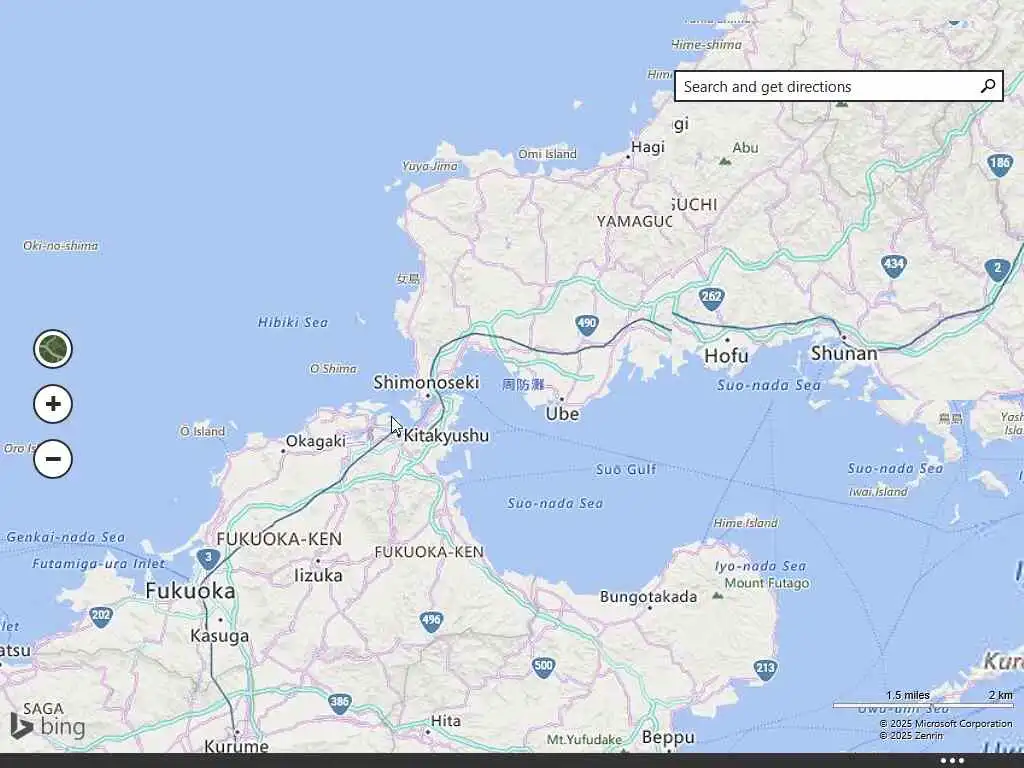
Task: Select the Fukuoka city label
Action: (190, 591)
